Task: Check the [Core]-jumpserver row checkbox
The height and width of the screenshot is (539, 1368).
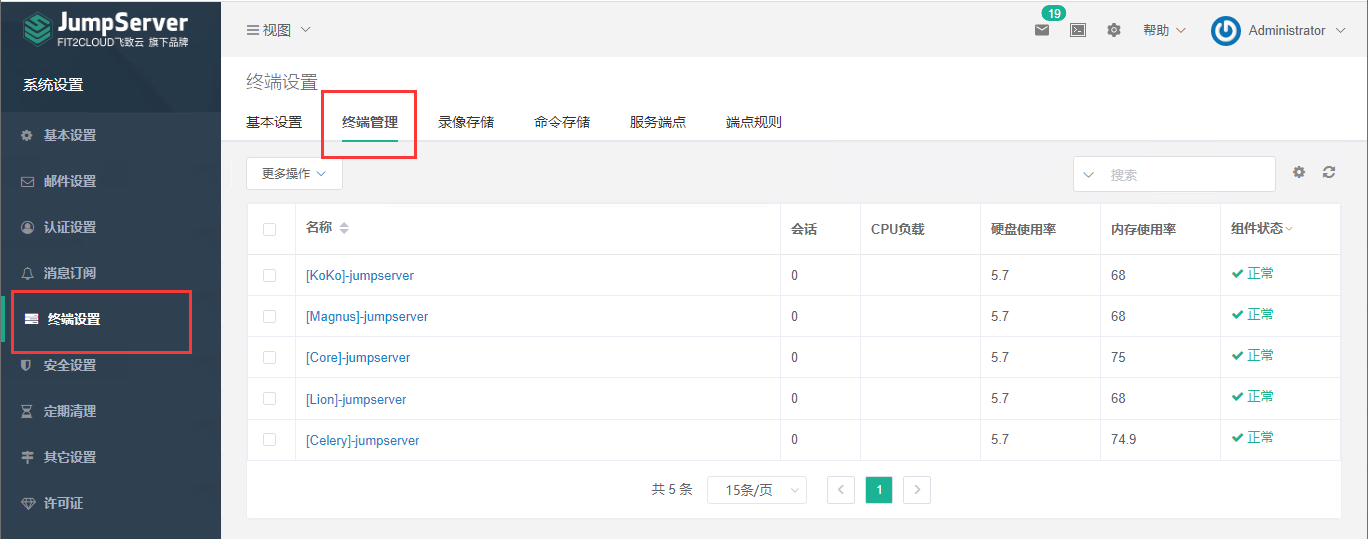Action: [x=269, y=357]
